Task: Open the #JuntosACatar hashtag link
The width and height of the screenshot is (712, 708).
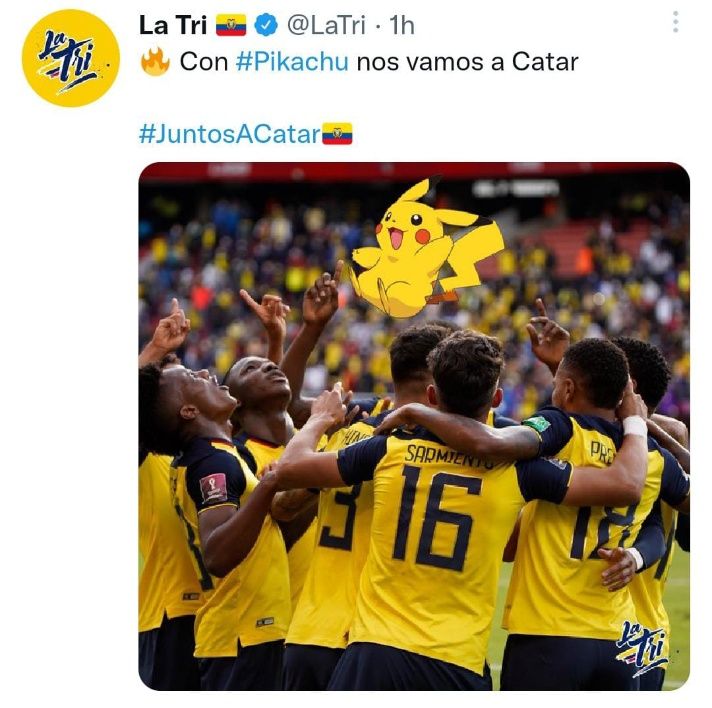Action: coord(230,134)
